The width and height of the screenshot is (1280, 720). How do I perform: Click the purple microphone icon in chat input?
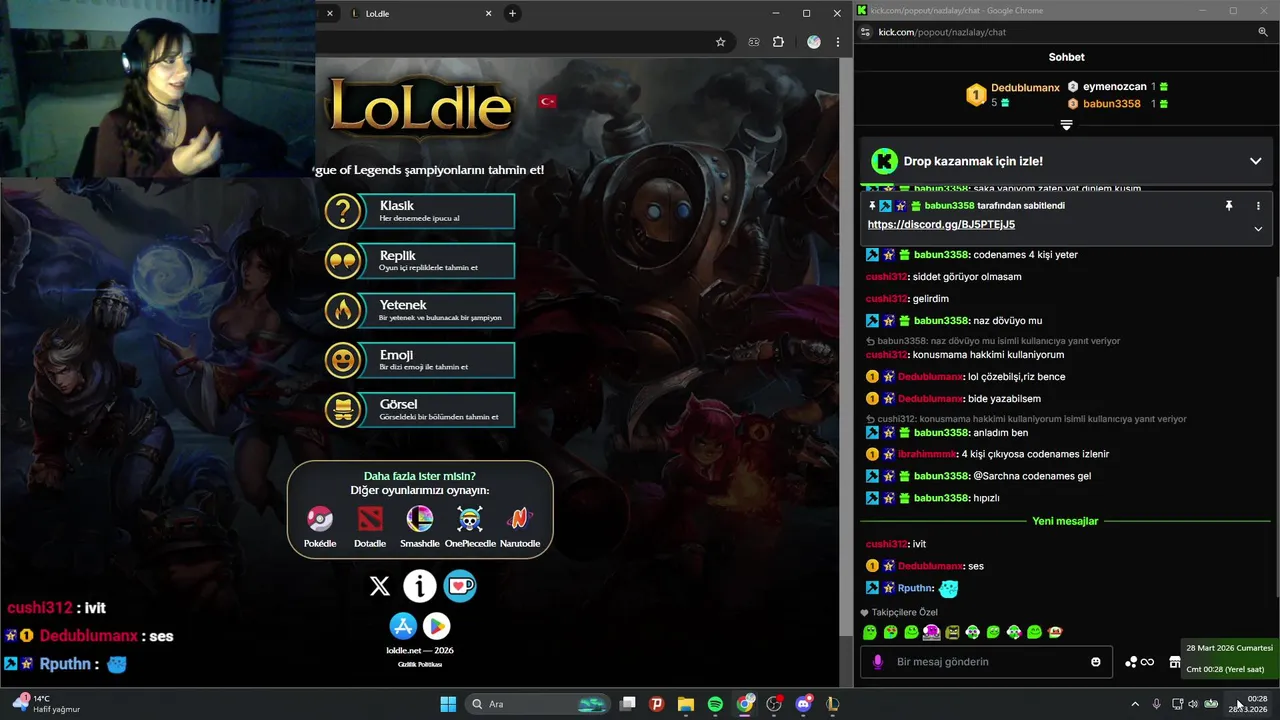click(x=878, y=662)
